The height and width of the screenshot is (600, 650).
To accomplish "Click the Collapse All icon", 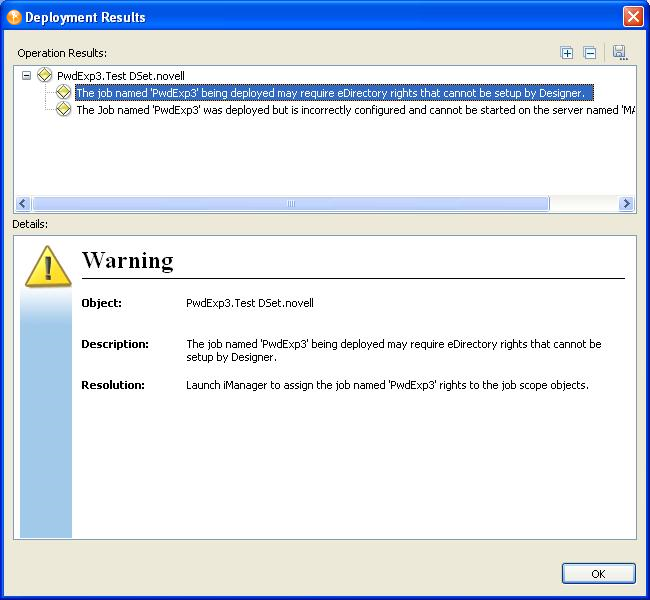I will pyautogui.click(x=589, y=53).
